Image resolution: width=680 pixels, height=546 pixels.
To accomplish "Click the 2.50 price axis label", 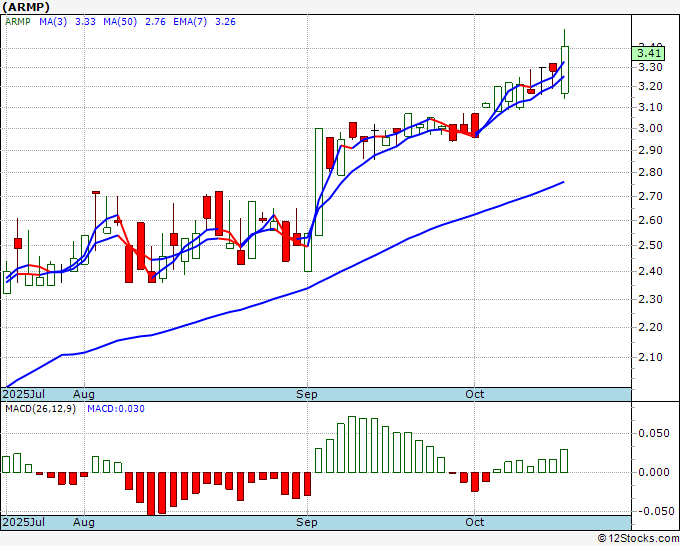I will pos(651,245).
